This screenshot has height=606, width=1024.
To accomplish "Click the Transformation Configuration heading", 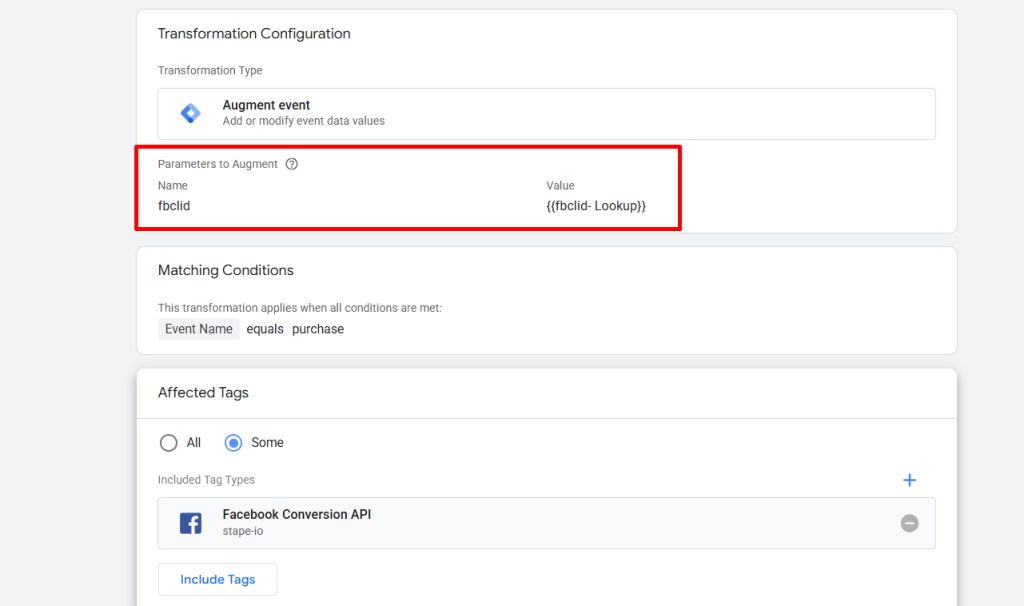I will click(254, 34).
